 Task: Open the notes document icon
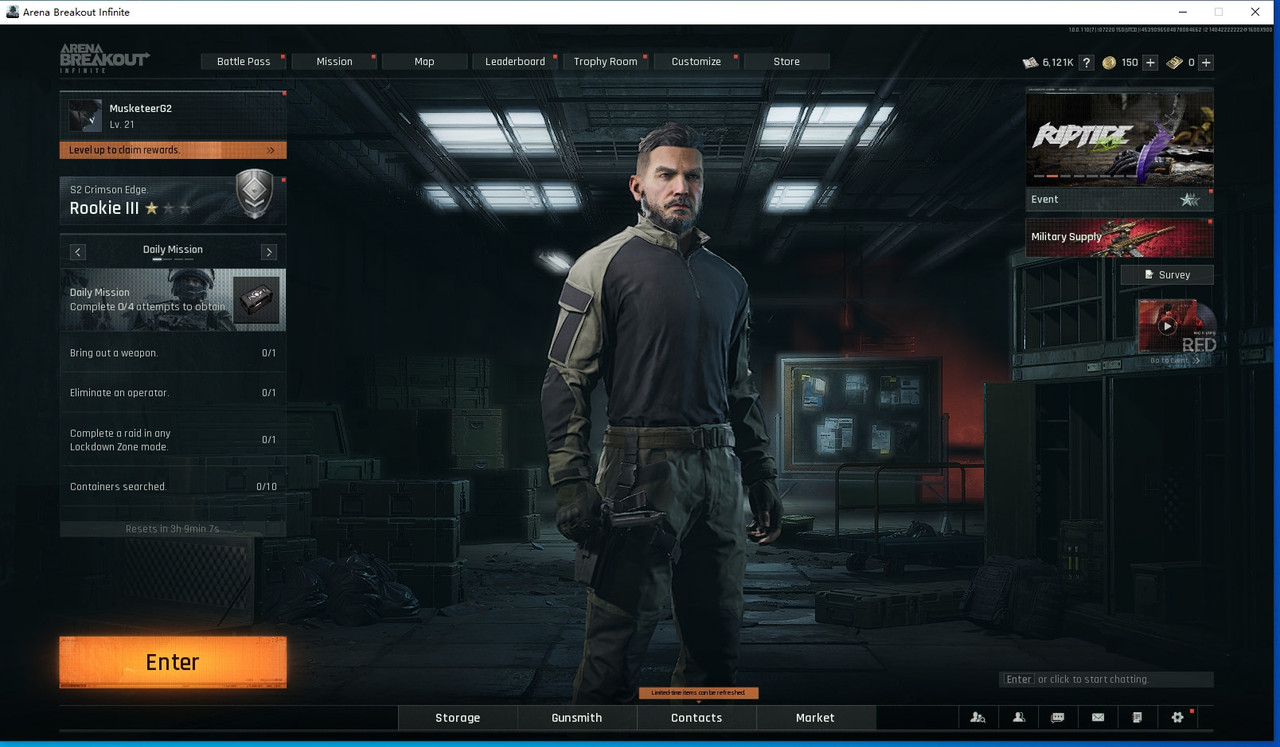click(x=1137, y=717)
